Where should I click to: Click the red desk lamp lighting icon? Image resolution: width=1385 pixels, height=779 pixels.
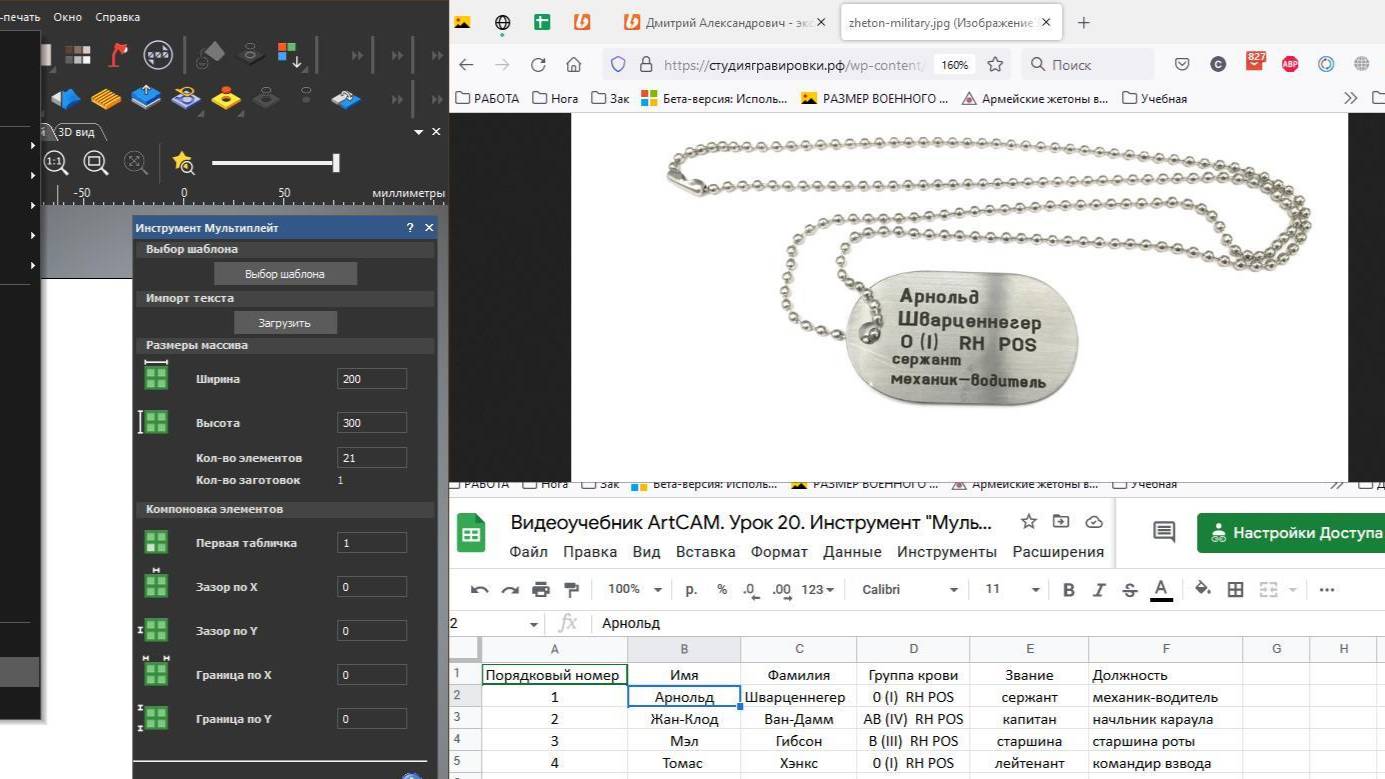pyautogui.click(x=118, y=55)
